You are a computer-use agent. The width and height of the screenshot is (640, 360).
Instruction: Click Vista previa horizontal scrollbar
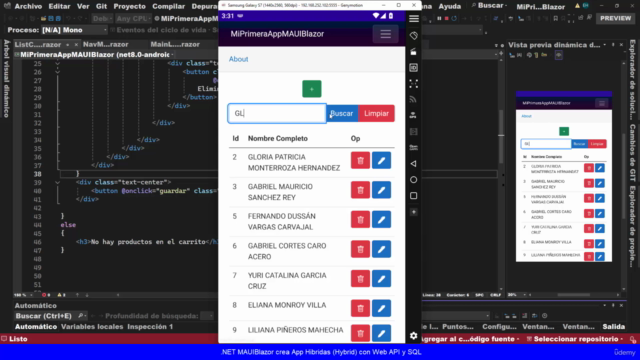(573, 295)
